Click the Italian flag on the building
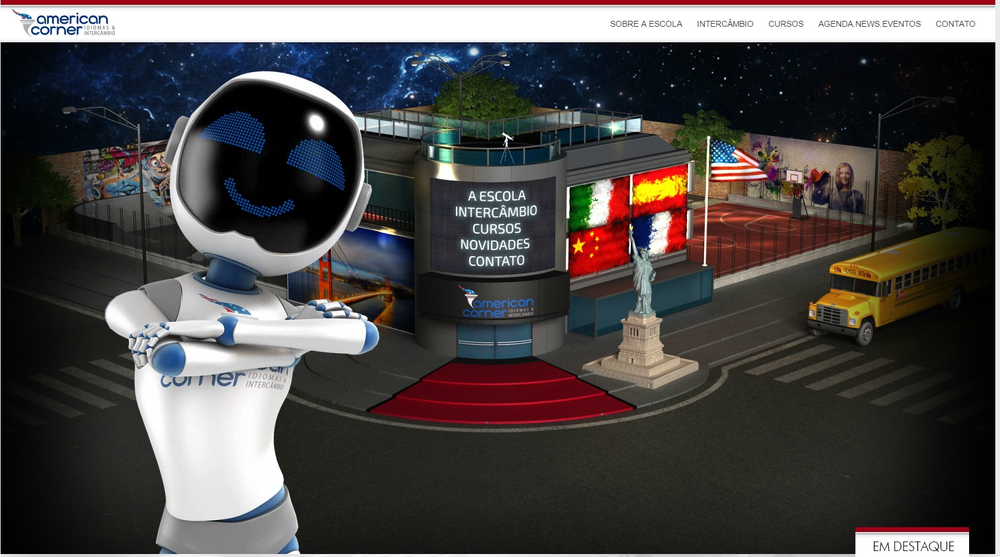1000x557 pixels. click(598, 204)
